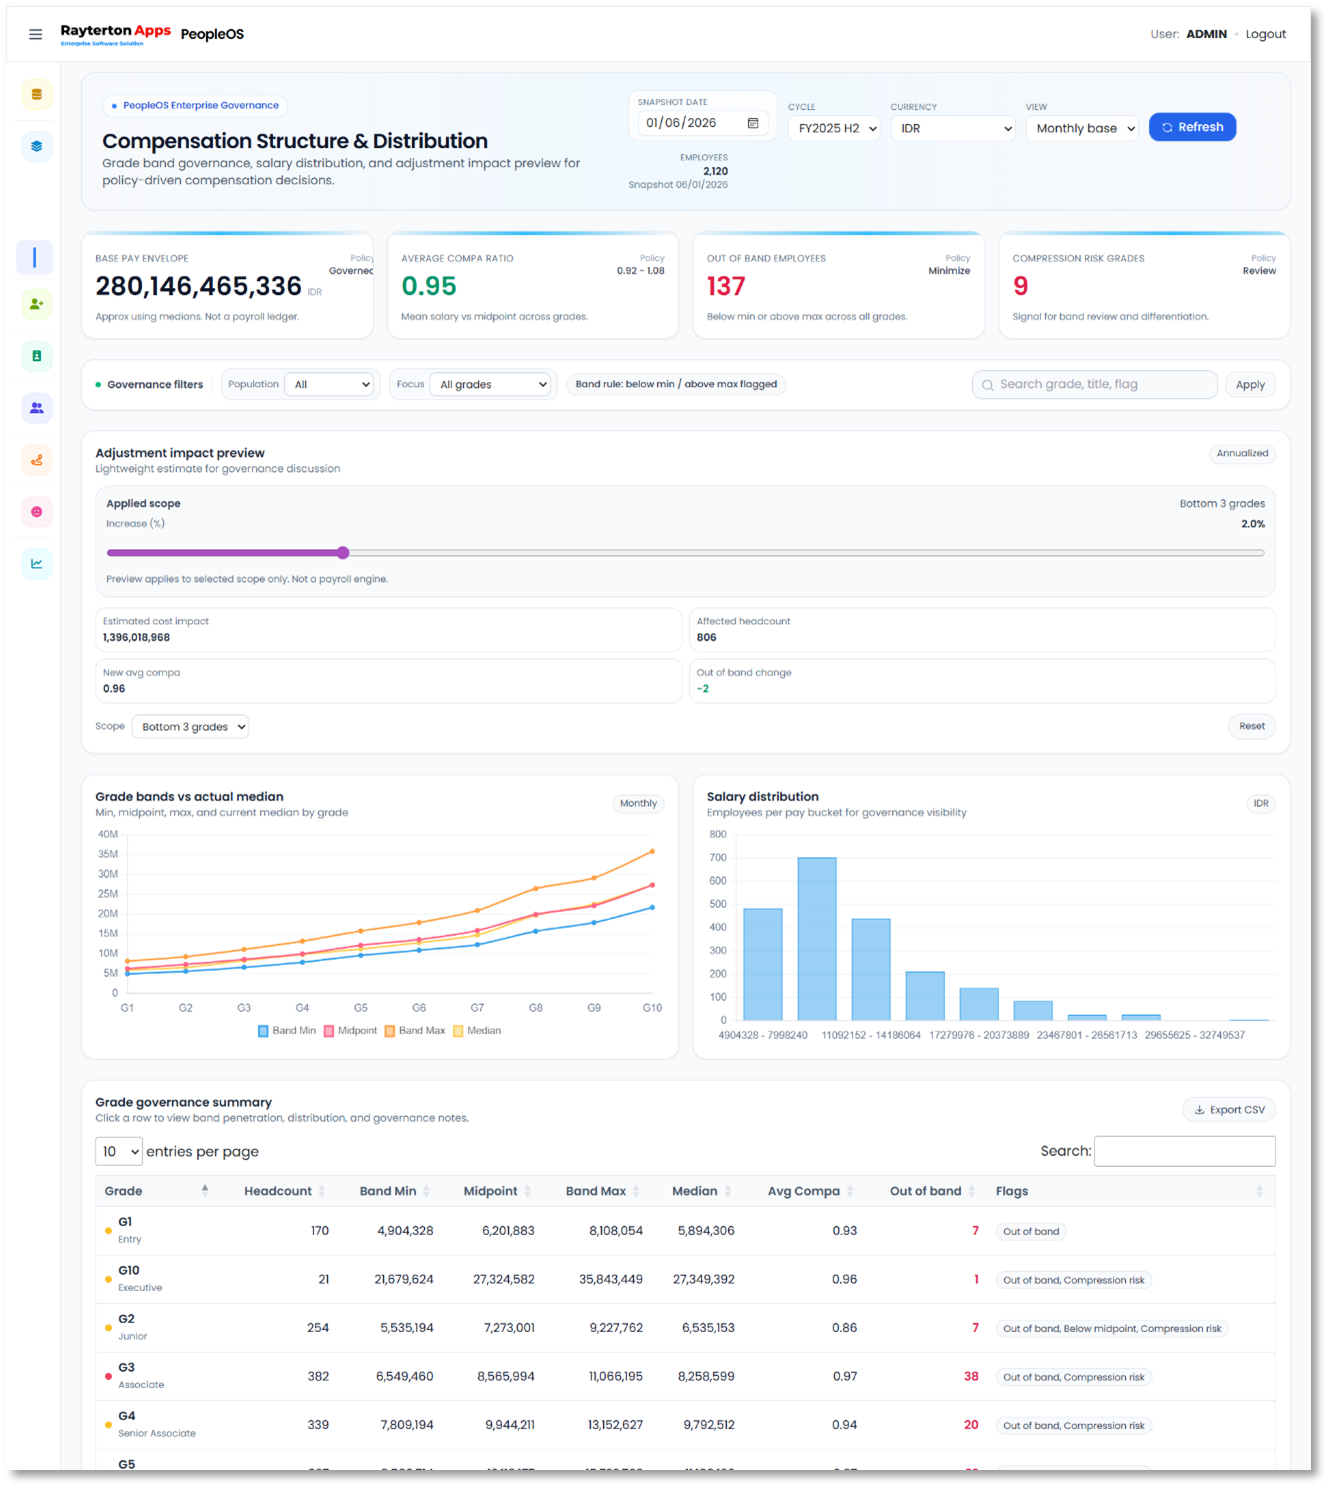Sort table by Headcount column header
The width and height of the screenshot is (1330, 1489).
click(x=284, y=1191)
